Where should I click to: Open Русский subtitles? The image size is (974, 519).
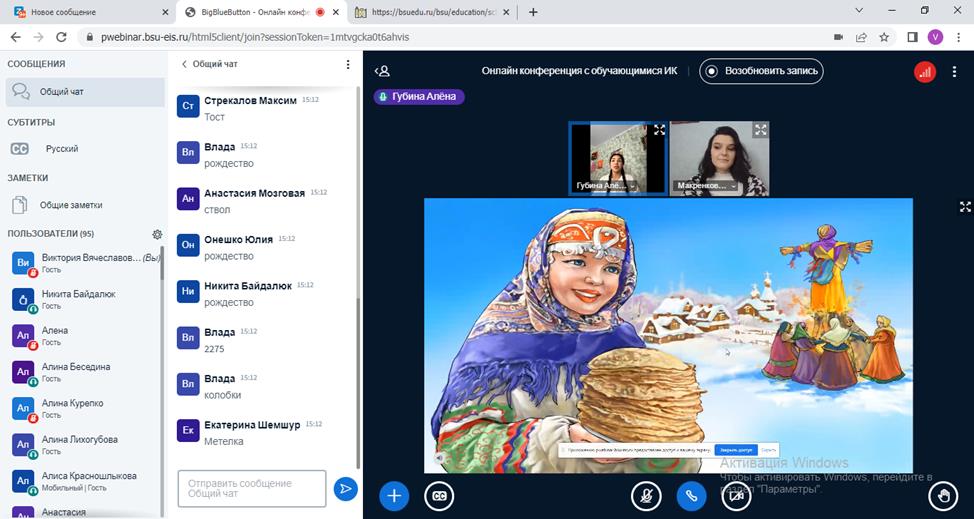(x=86, y=149)
